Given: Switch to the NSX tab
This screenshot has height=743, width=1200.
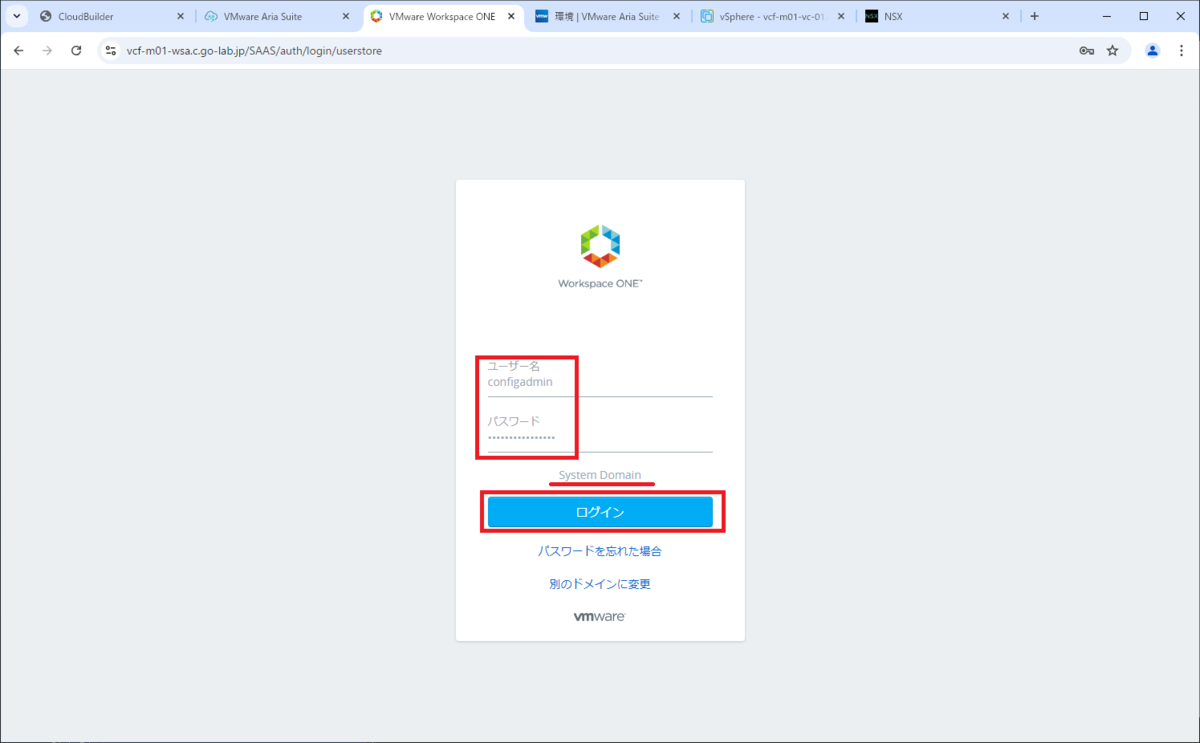Looking at the screenshot, I should coord(937,16).
